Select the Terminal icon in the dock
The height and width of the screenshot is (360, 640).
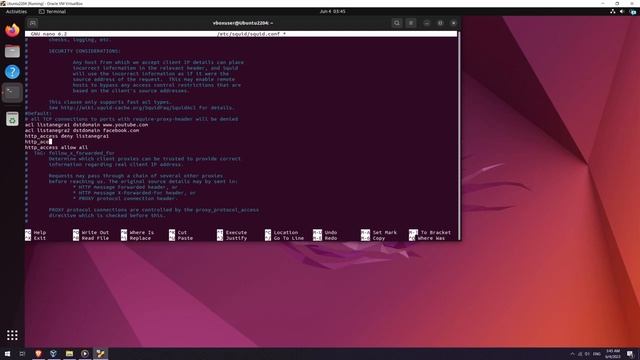[x=12, y=93]
